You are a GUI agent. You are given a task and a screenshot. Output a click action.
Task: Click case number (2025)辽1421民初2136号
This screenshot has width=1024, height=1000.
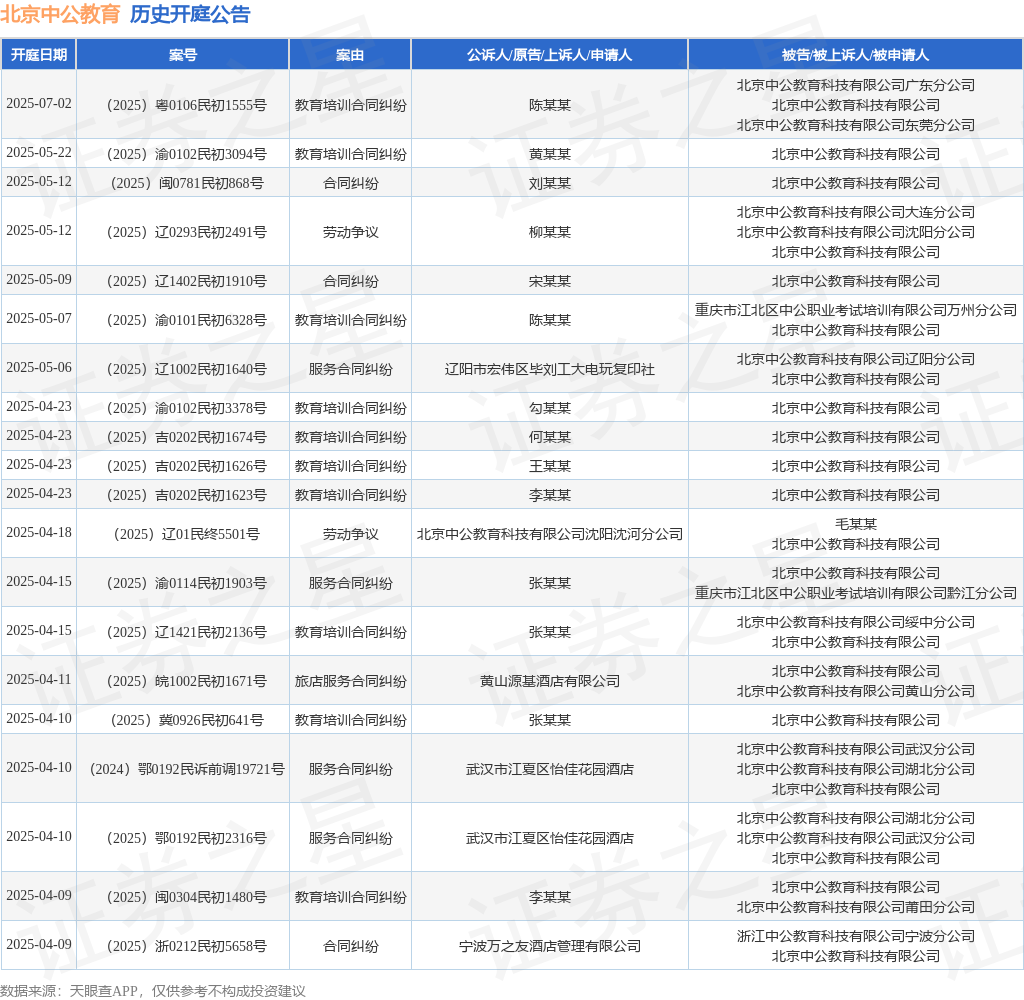pyautogui.click(x=186, y=632)
